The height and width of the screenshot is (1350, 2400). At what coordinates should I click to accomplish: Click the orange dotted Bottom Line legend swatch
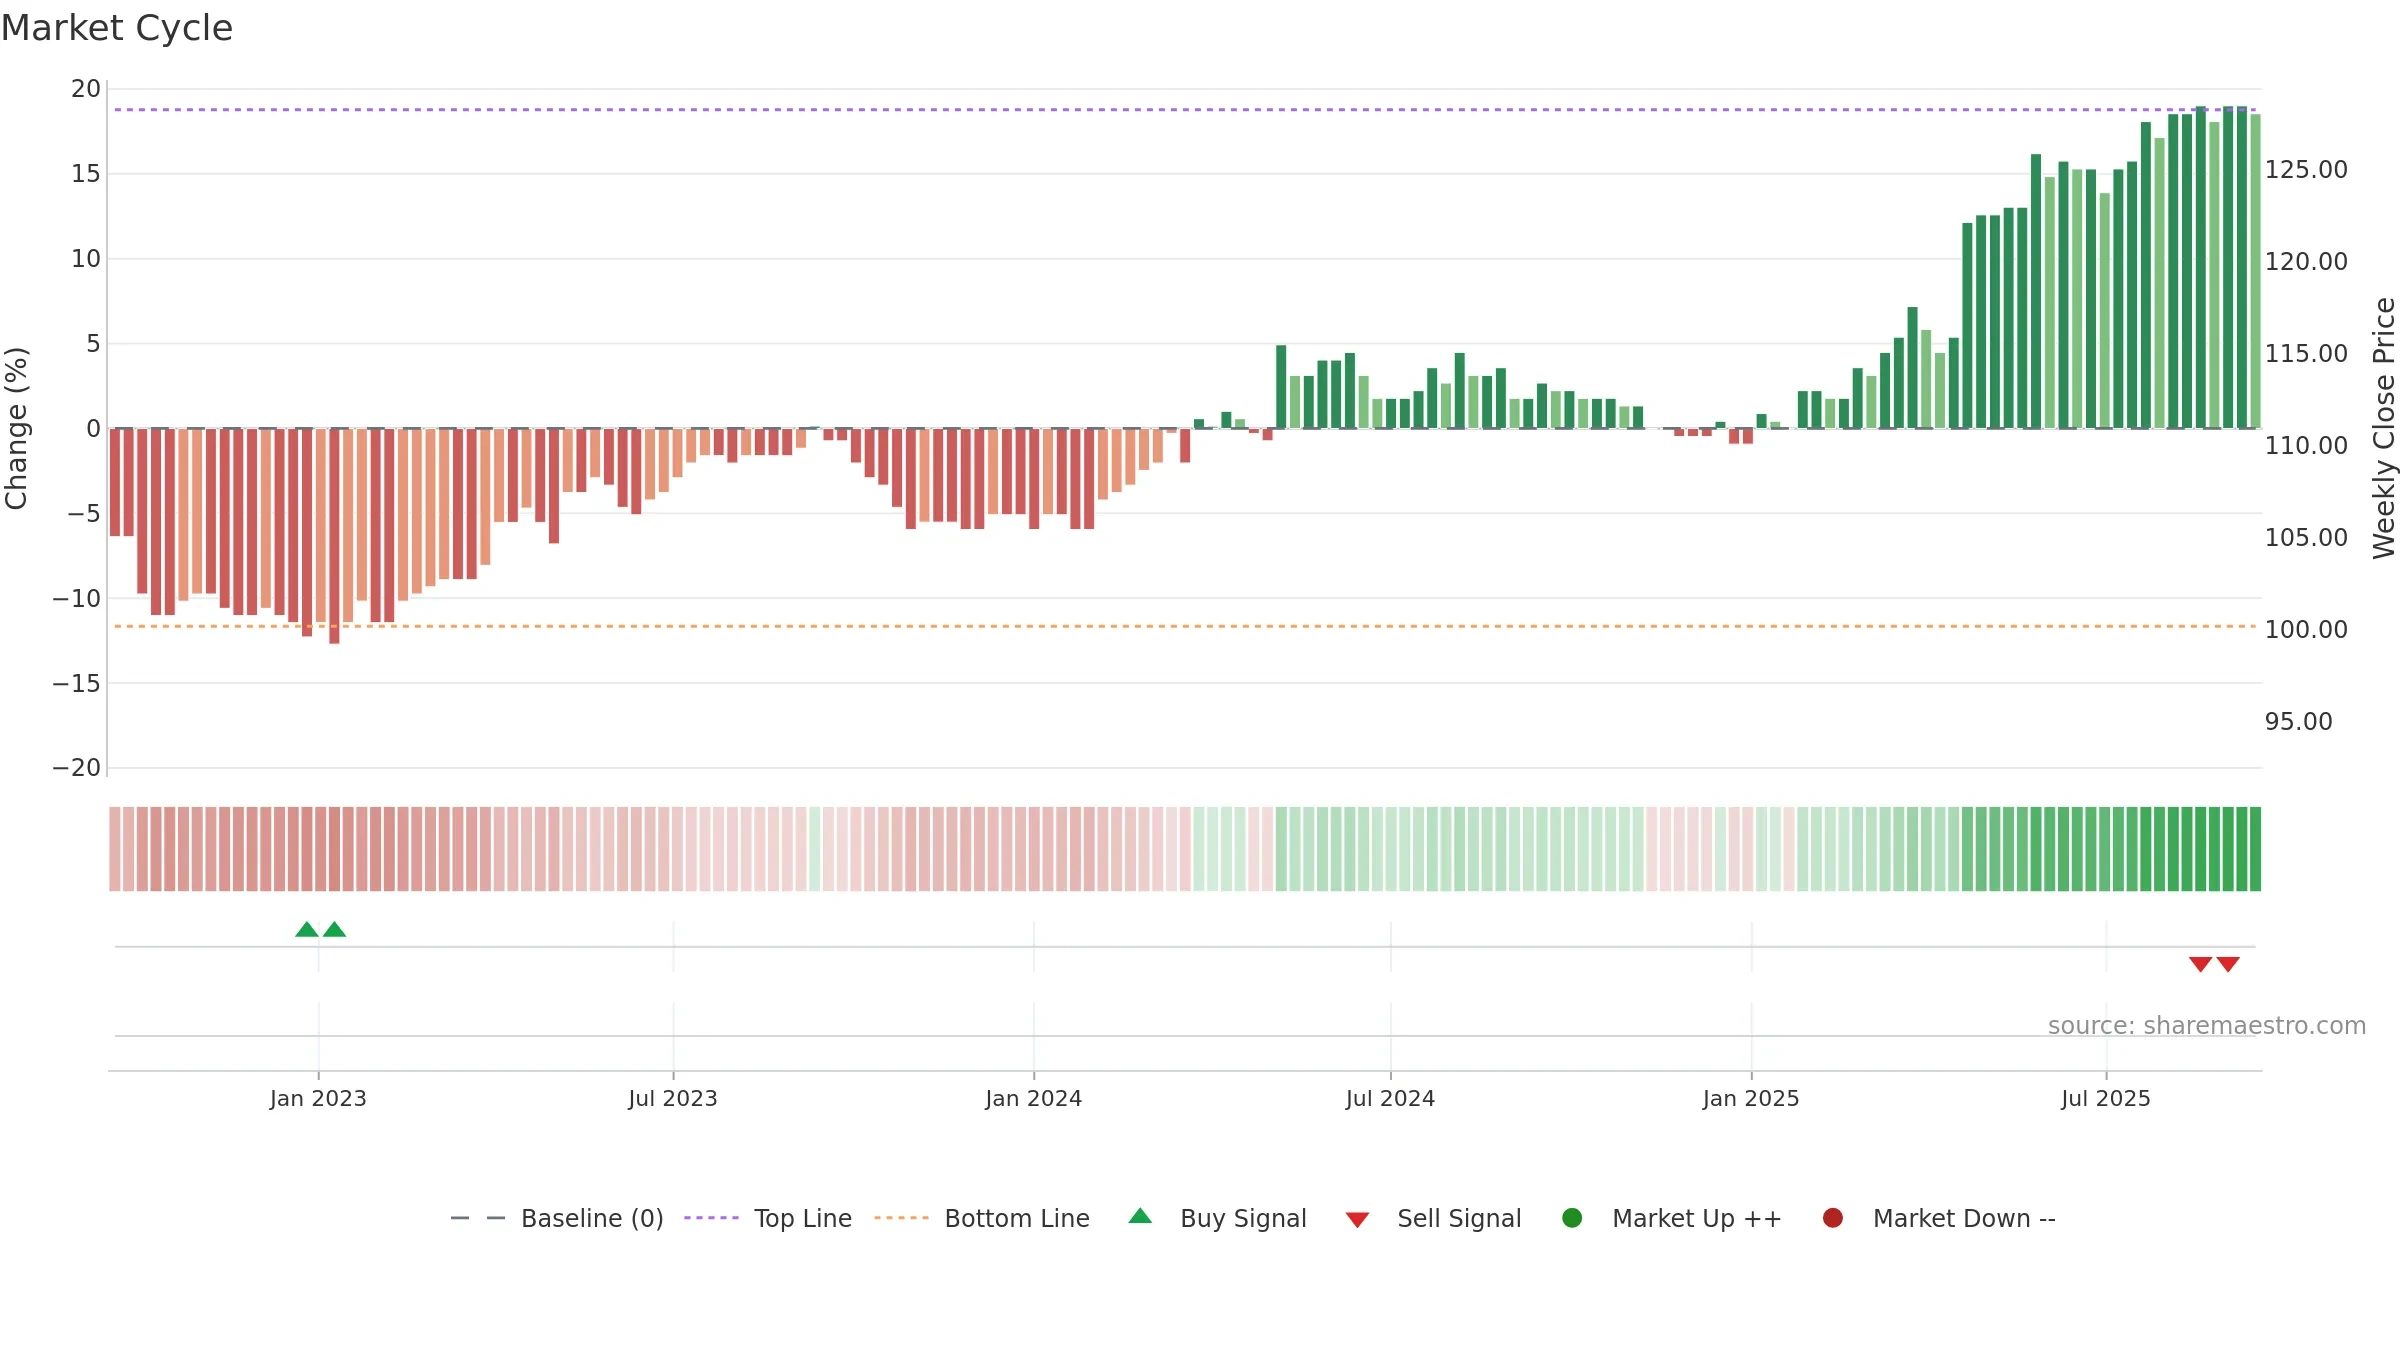pos(901,1218)
